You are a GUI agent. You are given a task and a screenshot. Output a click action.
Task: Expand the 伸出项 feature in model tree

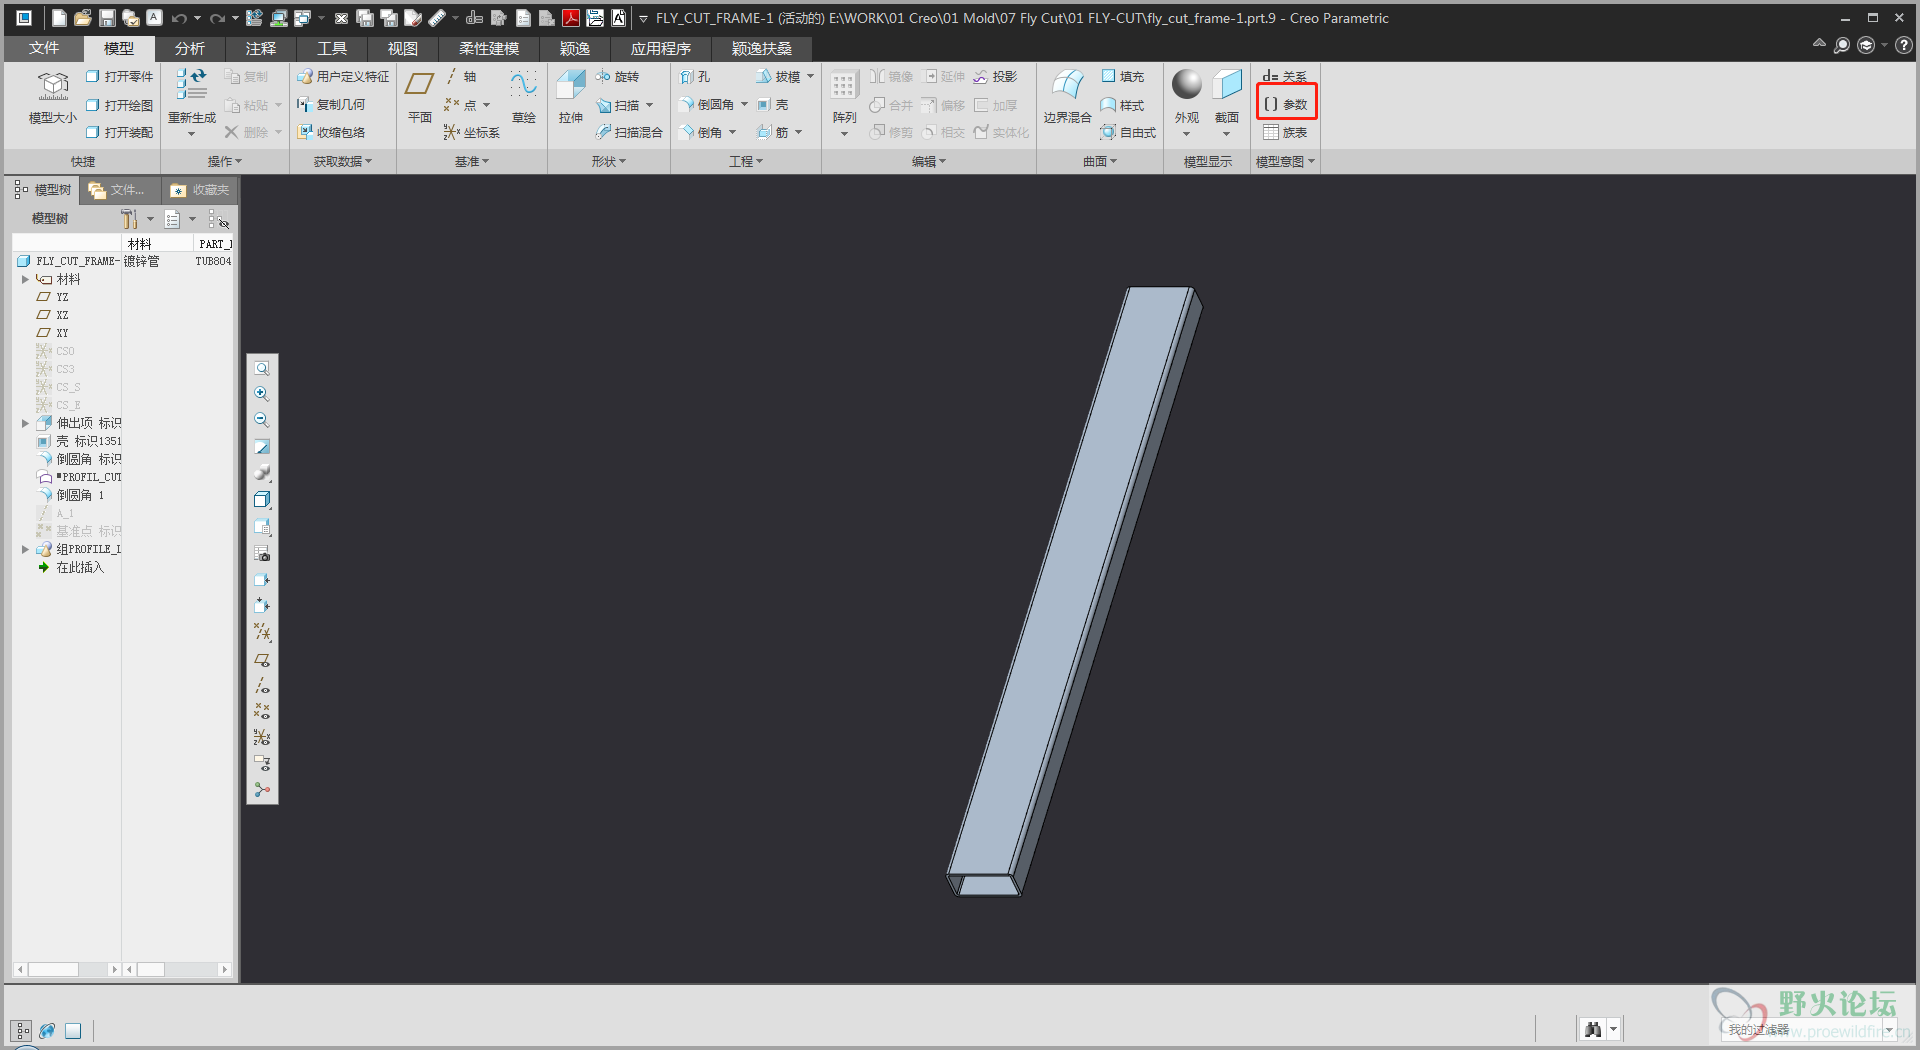(25, 423)
